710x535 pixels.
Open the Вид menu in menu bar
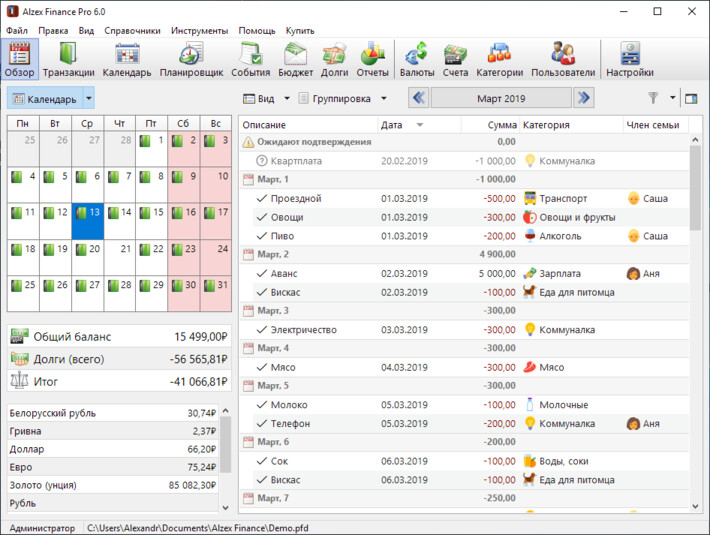86,31
